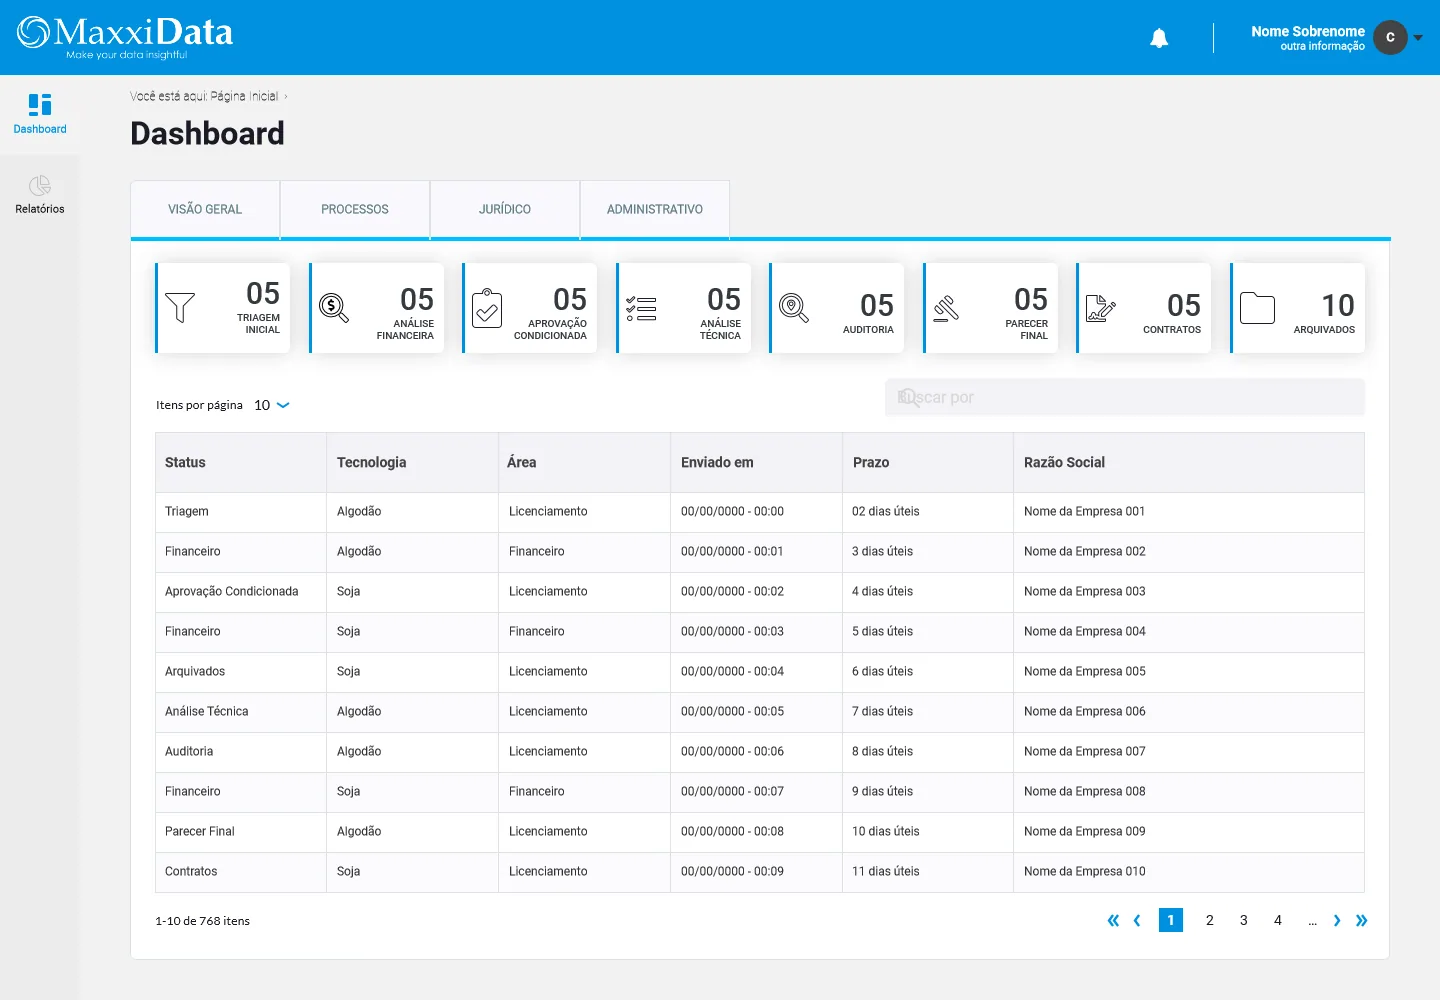Image resolution: width=1440 pixels, height=1000 pixels.
Task: Open Dashboard in the sidebar
Action: coord(40,114)
